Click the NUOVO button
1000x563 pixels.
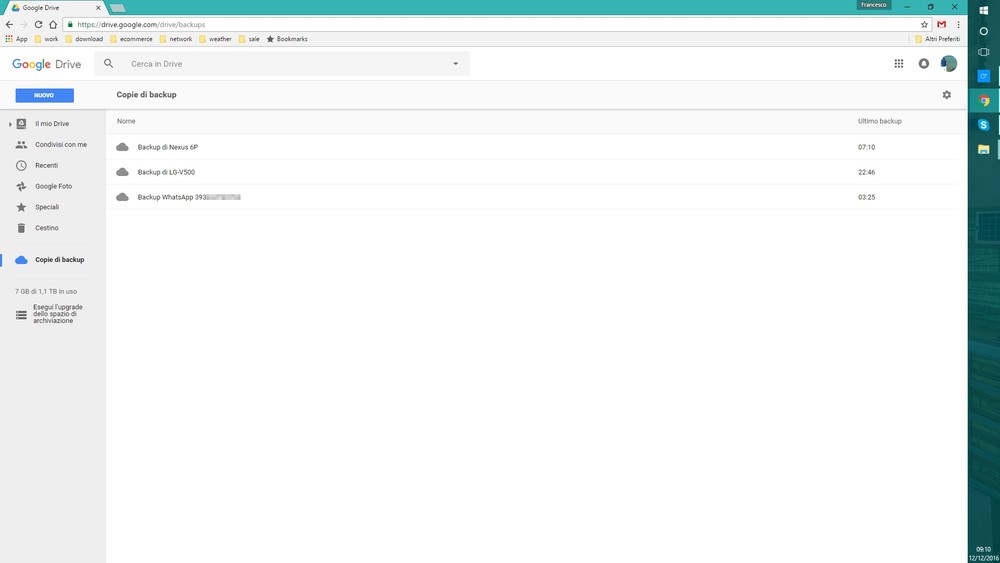[45, 95]
